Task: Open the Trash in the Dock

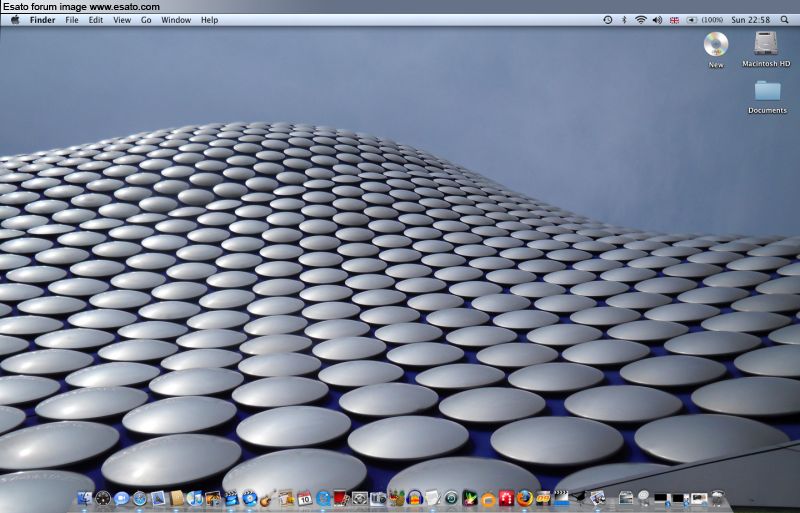Action: (x=717, y=497)
